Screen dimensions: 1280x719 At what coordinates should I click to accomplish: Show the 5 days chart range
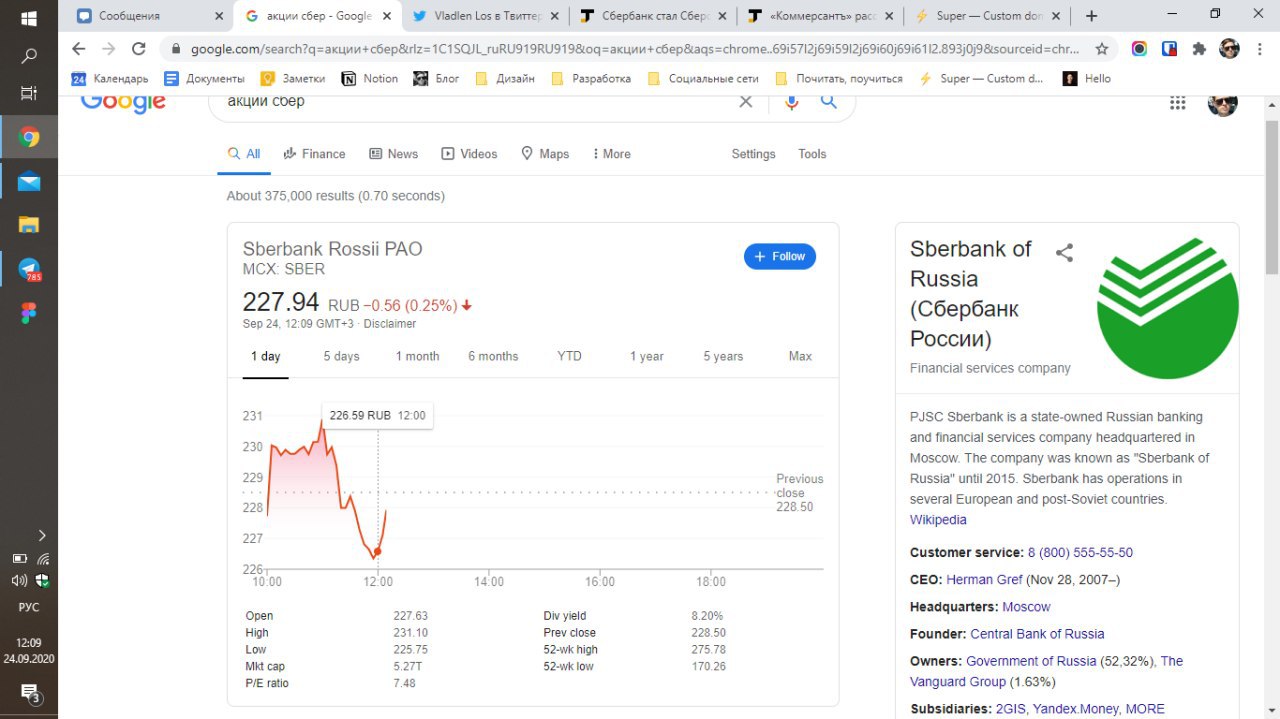[341, 356]
